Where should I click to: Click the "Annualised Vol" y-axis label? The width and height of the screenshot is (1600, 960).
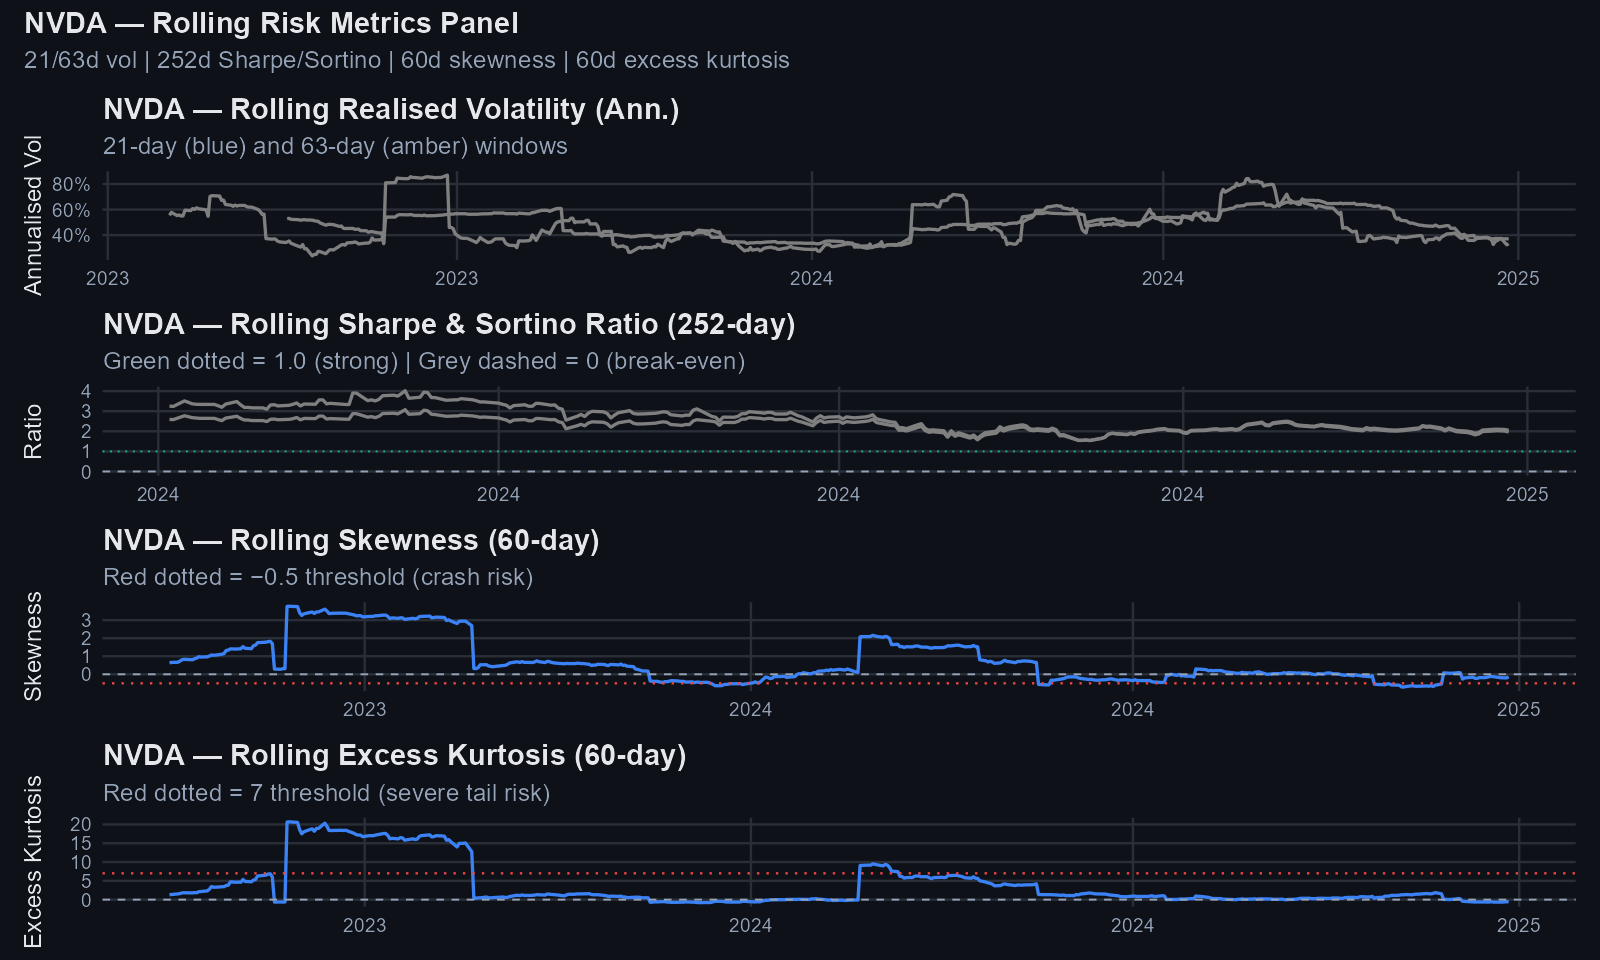[x=33, y=215]
